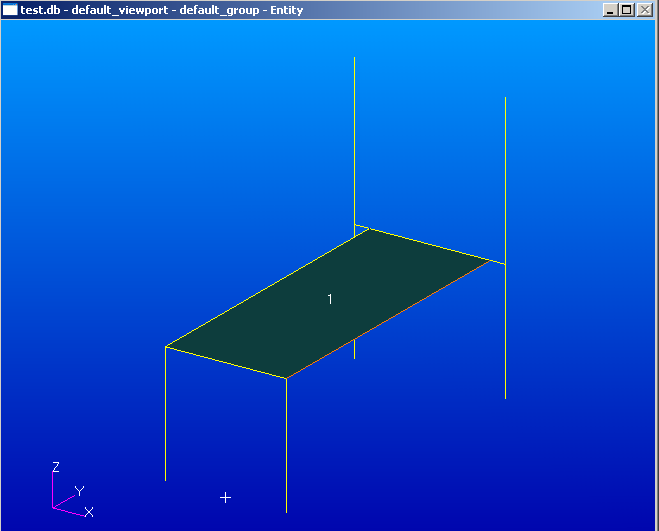This screenshot has width=659, height=531.
Task: Select surface label 1 in the viewport
Action: pyautogui.click(x=330, y=299)
